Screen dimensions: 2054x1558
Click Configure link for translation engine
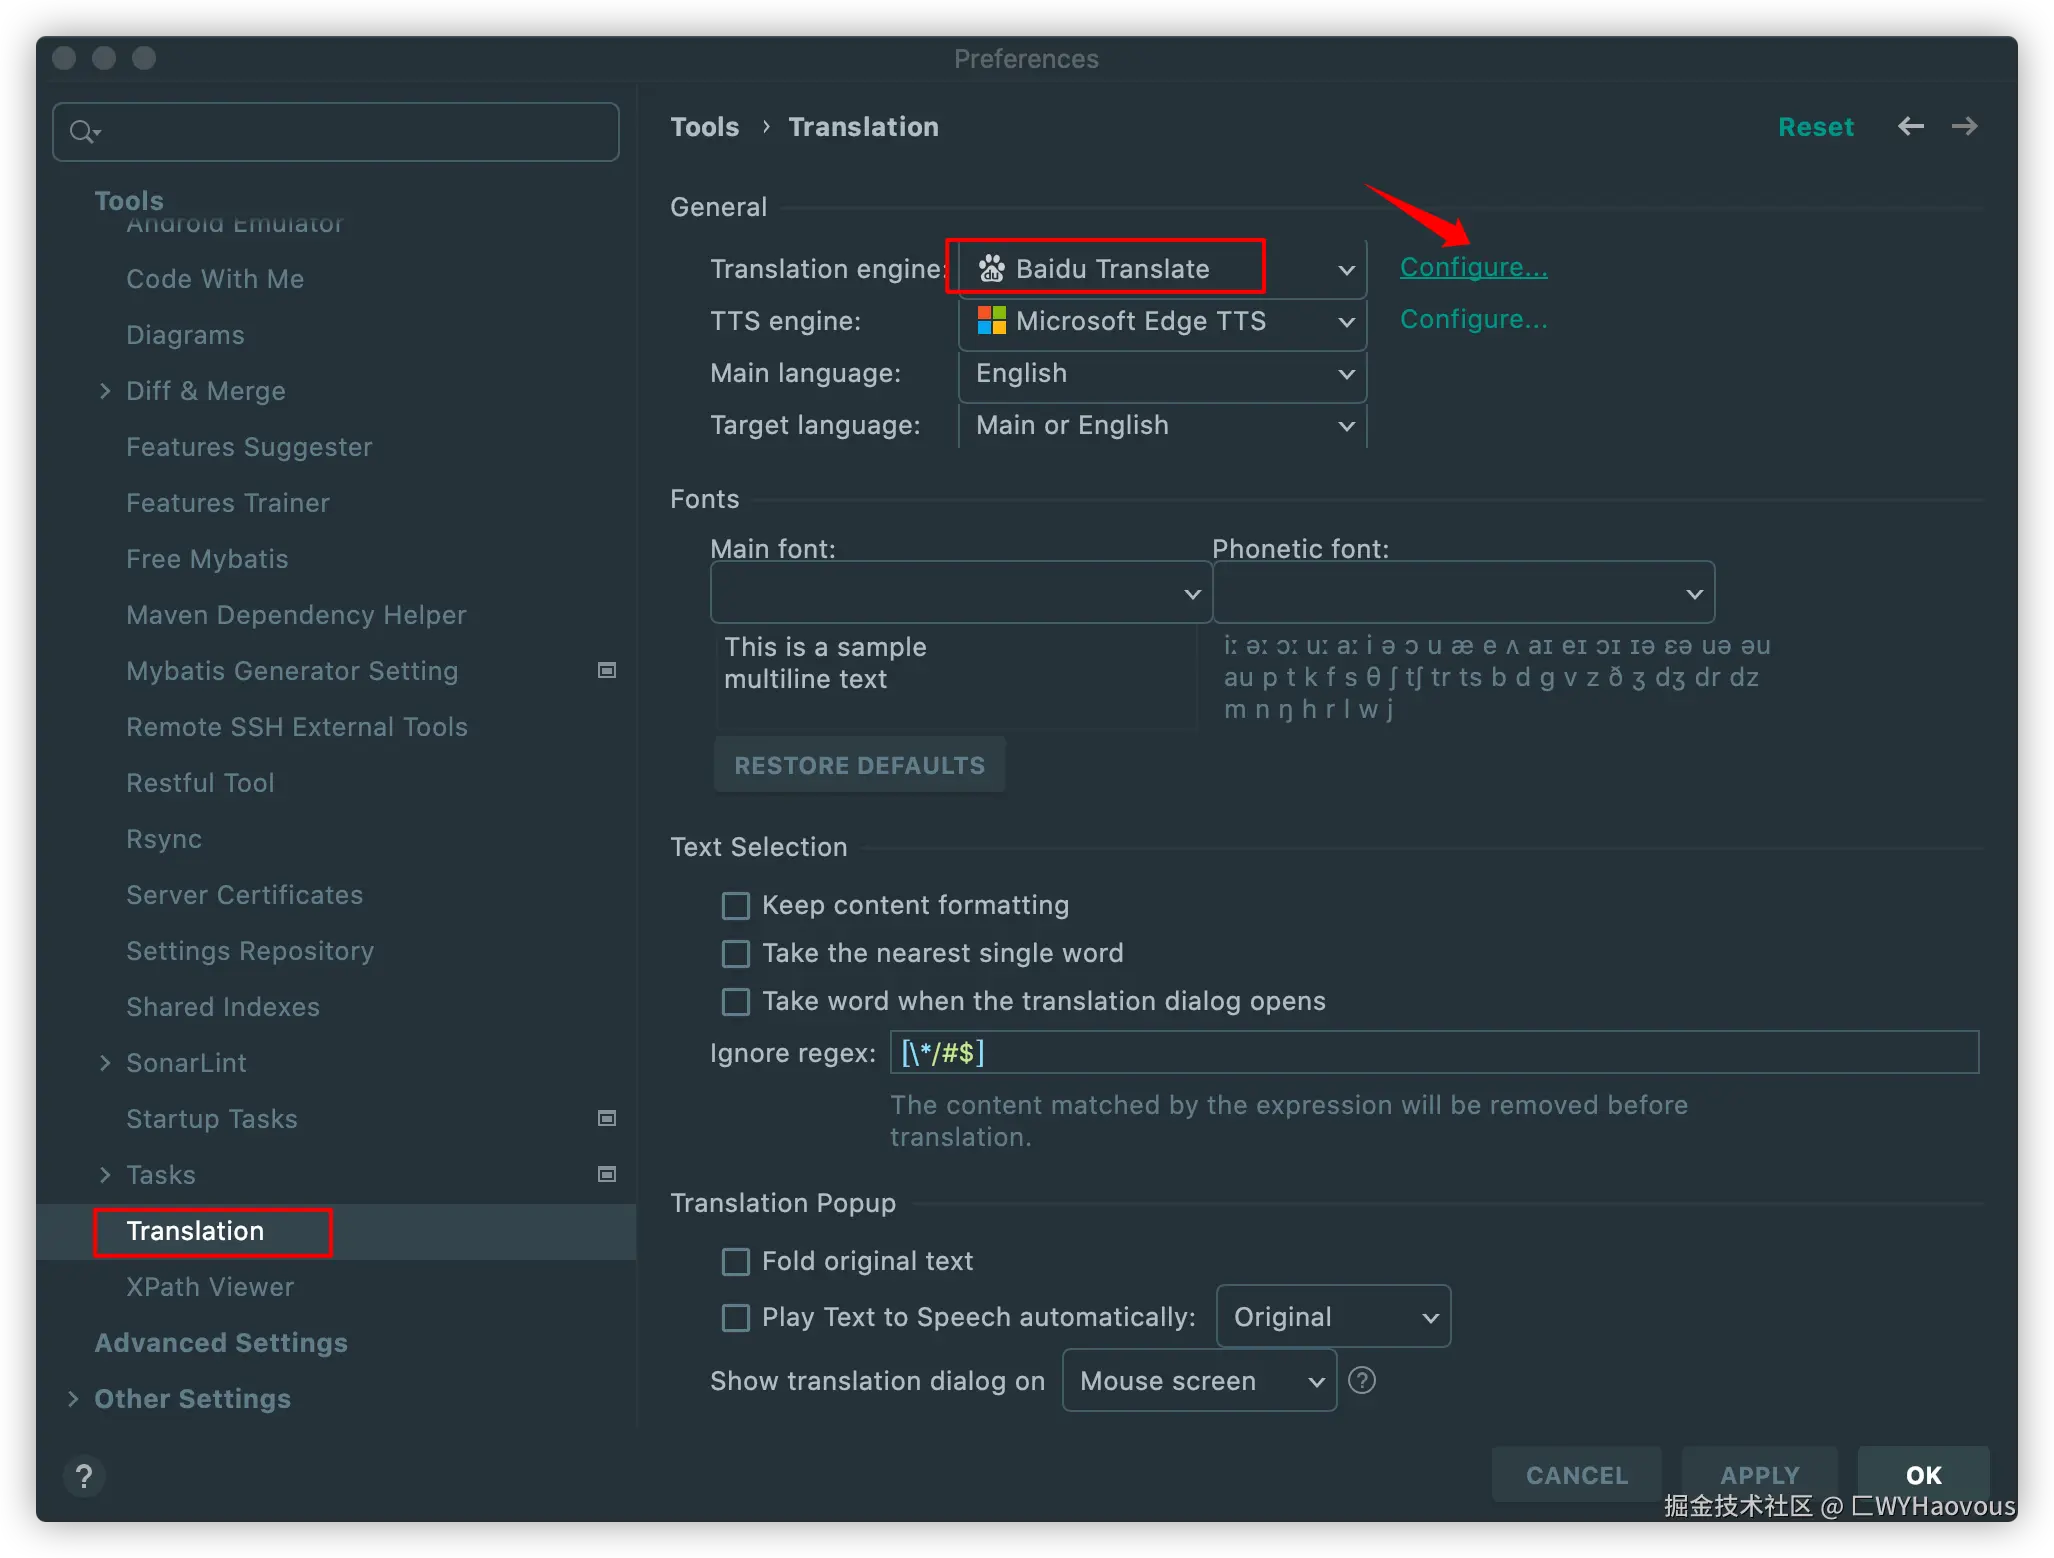(1472, 267)
